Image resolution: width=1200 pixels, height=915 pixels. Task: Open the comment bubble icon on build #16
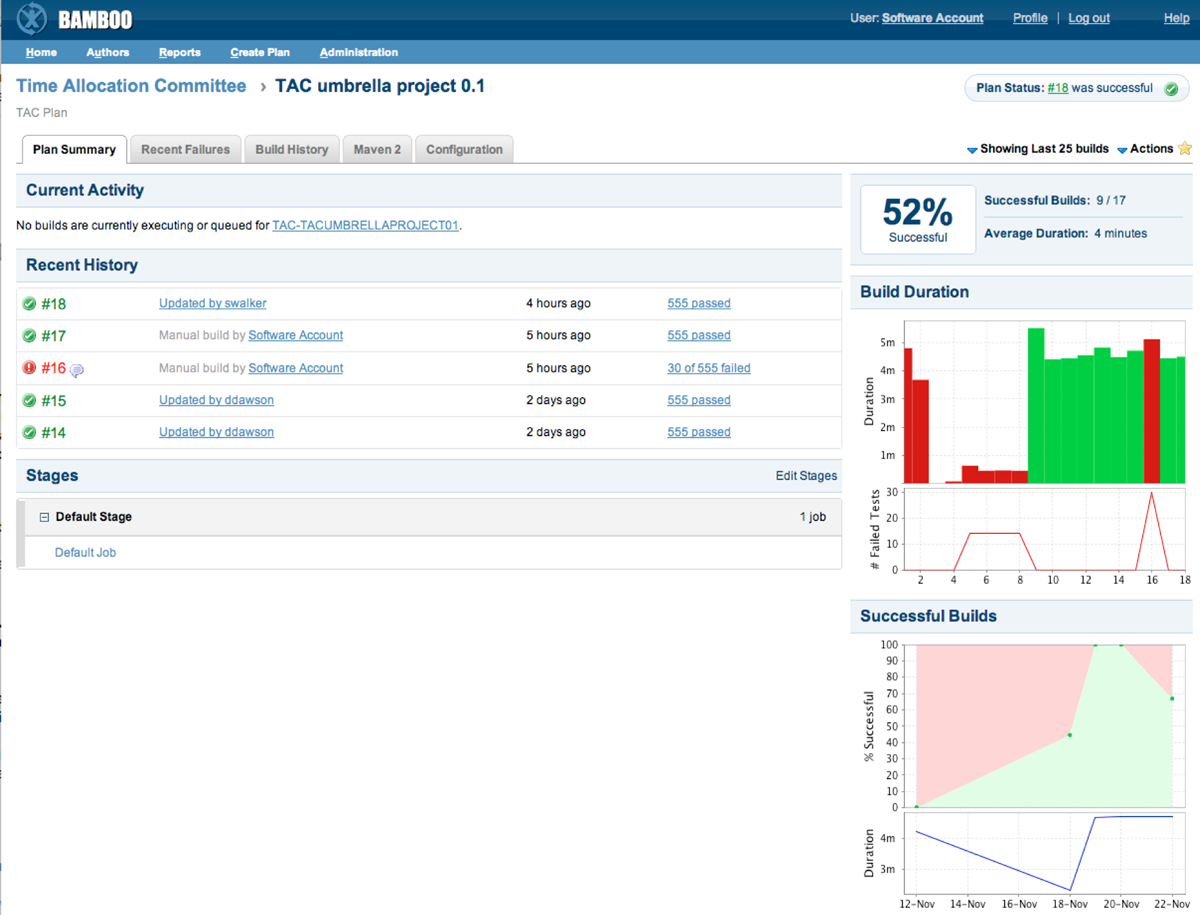tap(77, 370)
